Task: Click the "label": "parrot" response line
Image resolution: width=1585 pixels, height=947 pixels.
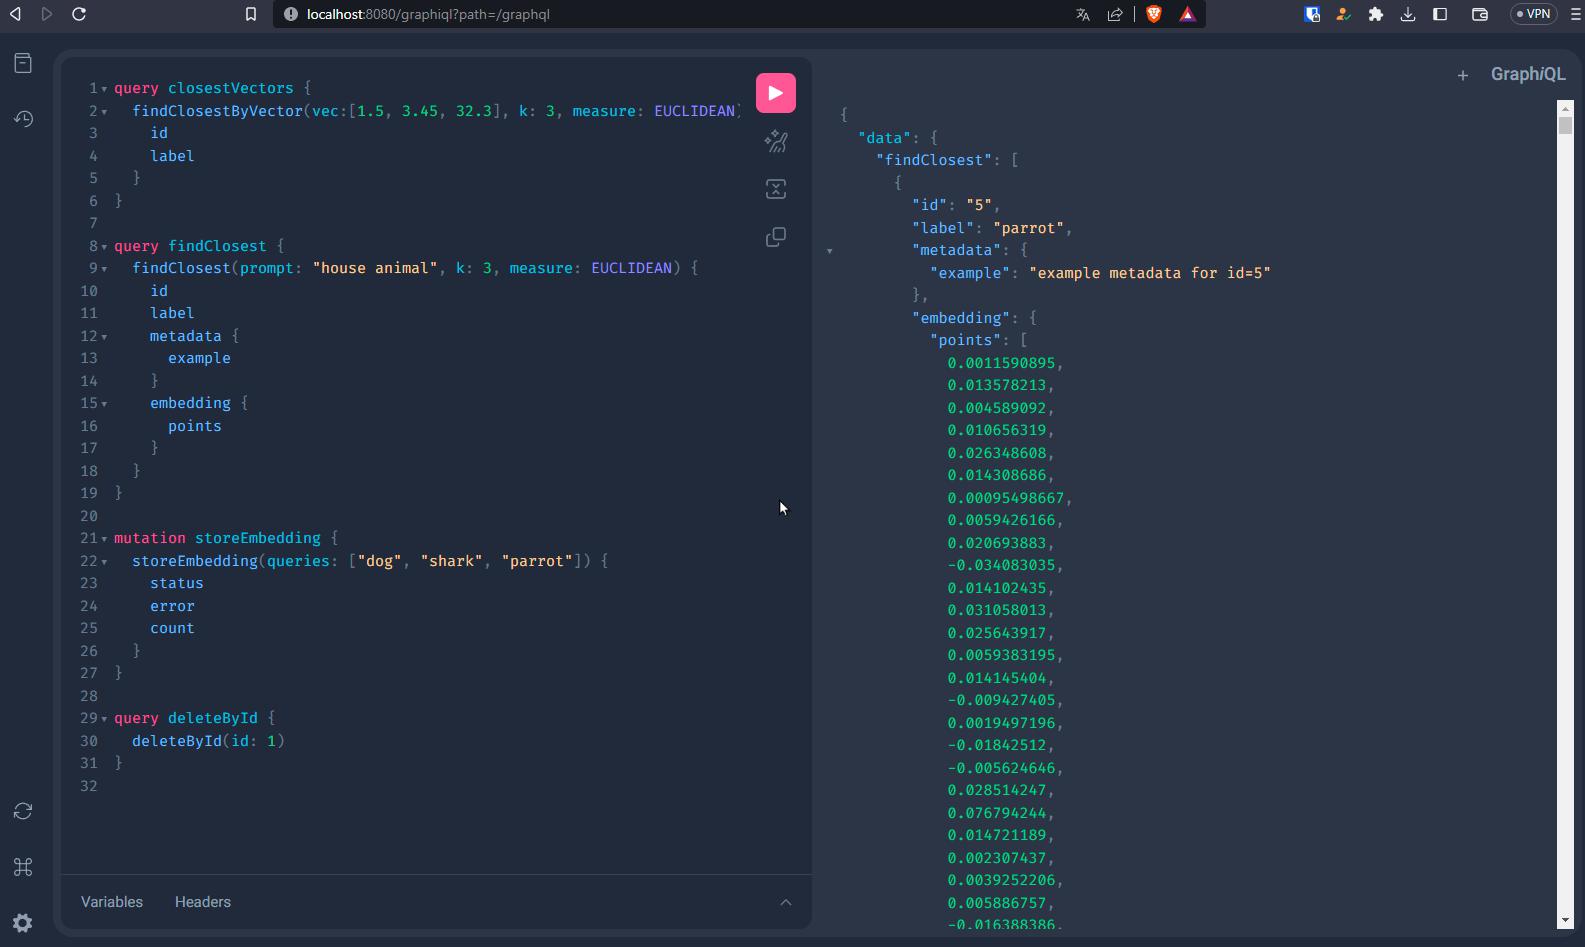Action: tap(991, 228)
